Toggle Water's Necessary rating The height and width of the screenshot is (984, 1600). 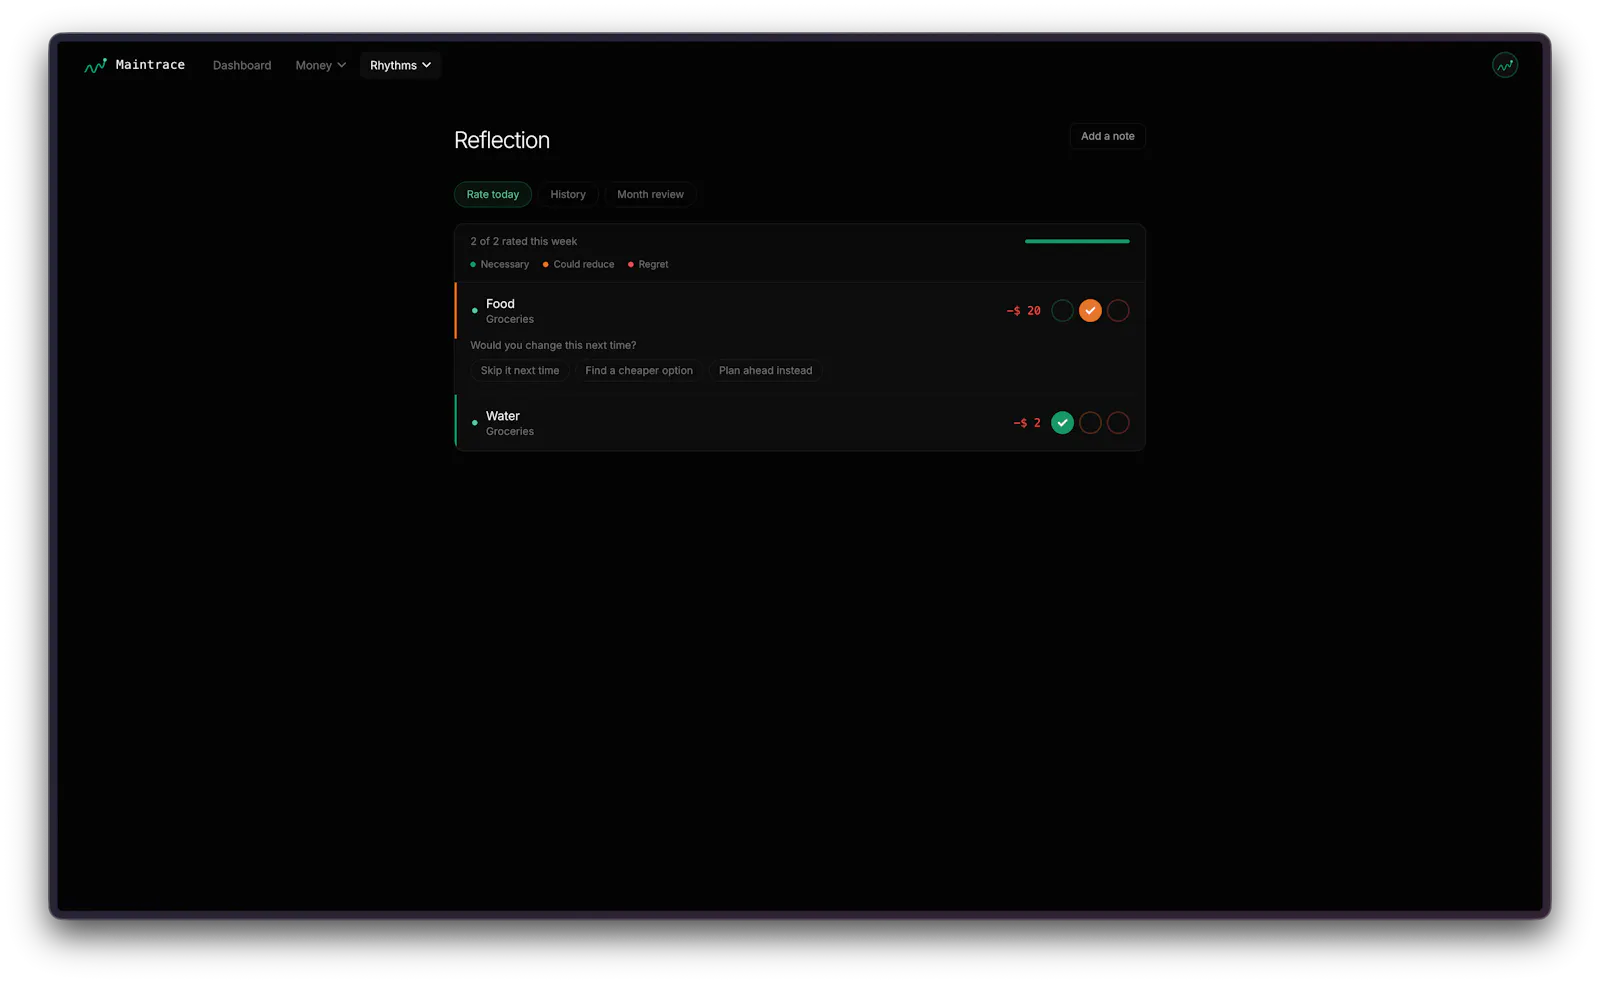pyautogui.click(x=1062, y=423)
